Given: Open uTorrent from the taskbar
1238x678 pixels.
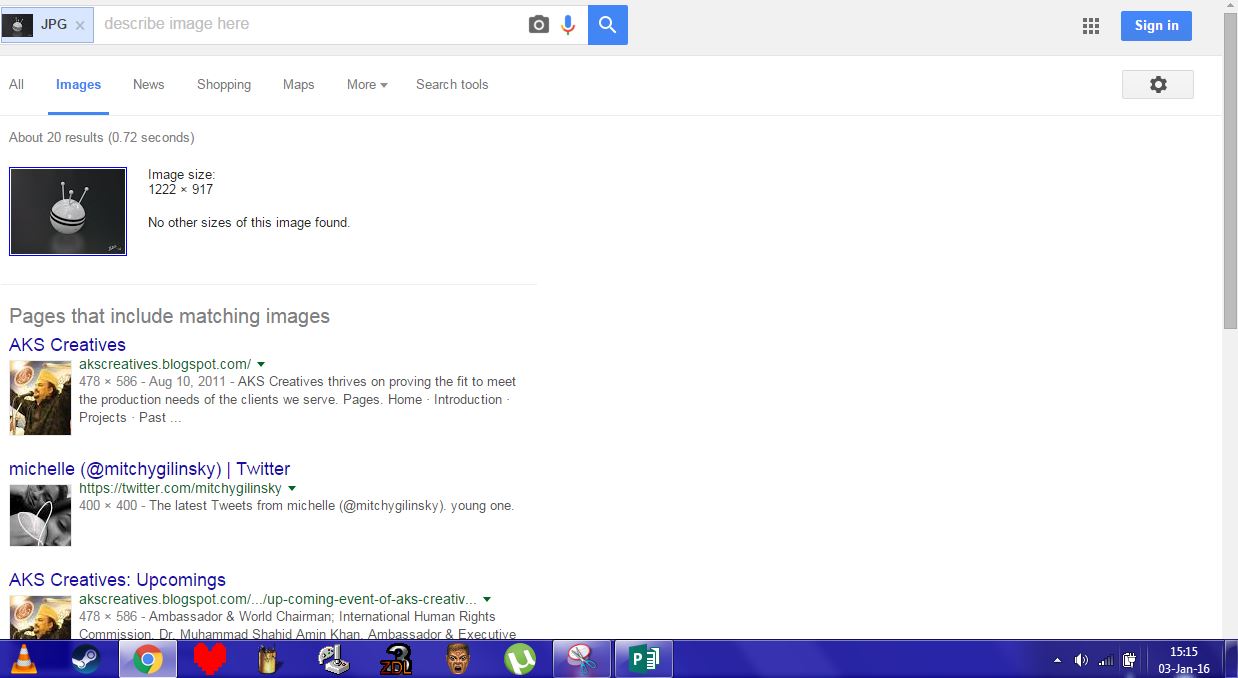Looking at the screenshot, I should click(519, 660).
